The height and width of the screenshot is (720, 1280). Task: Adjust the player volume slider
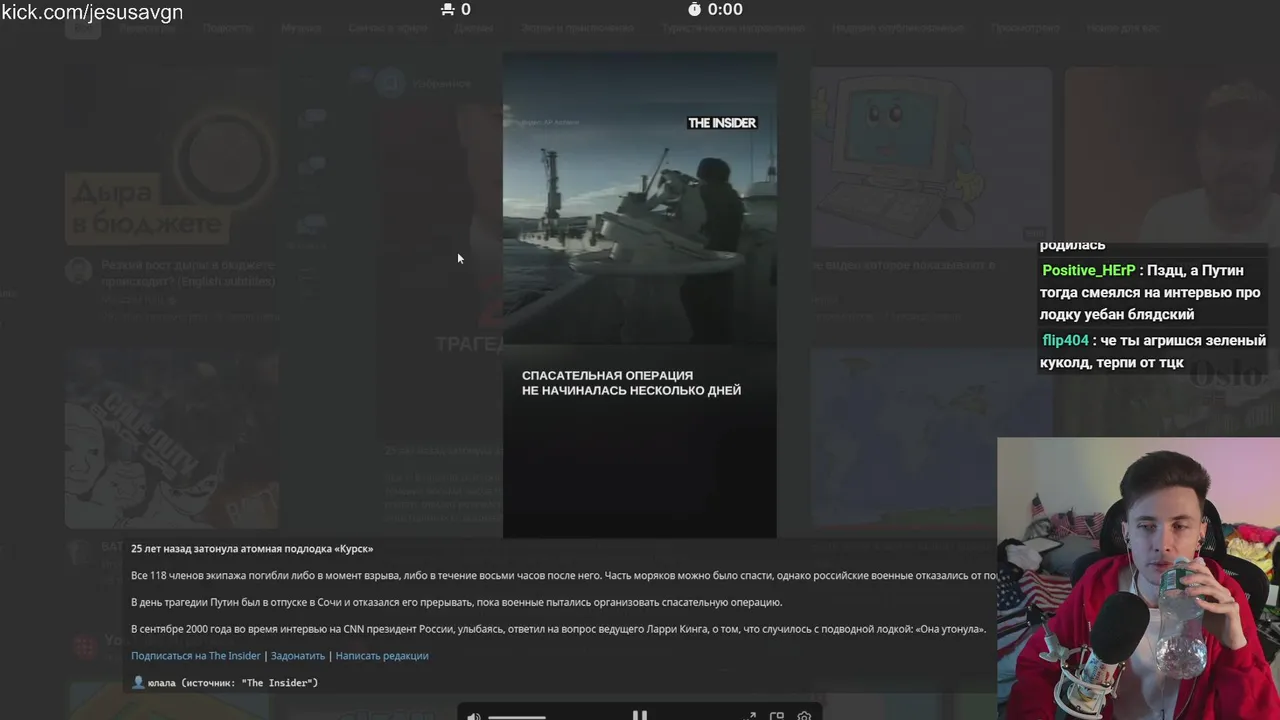pyautogui.click(x=517, y=716)
